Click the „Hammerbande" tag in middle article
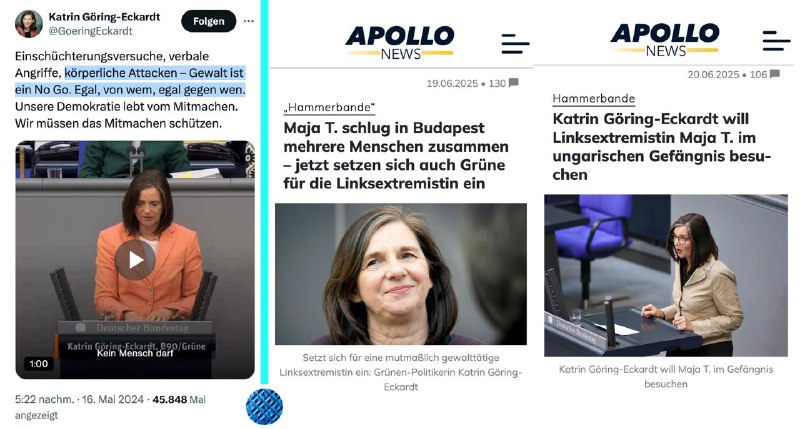Screen dimensions: 800x429 pyautogui.click(x=329, y=108)
